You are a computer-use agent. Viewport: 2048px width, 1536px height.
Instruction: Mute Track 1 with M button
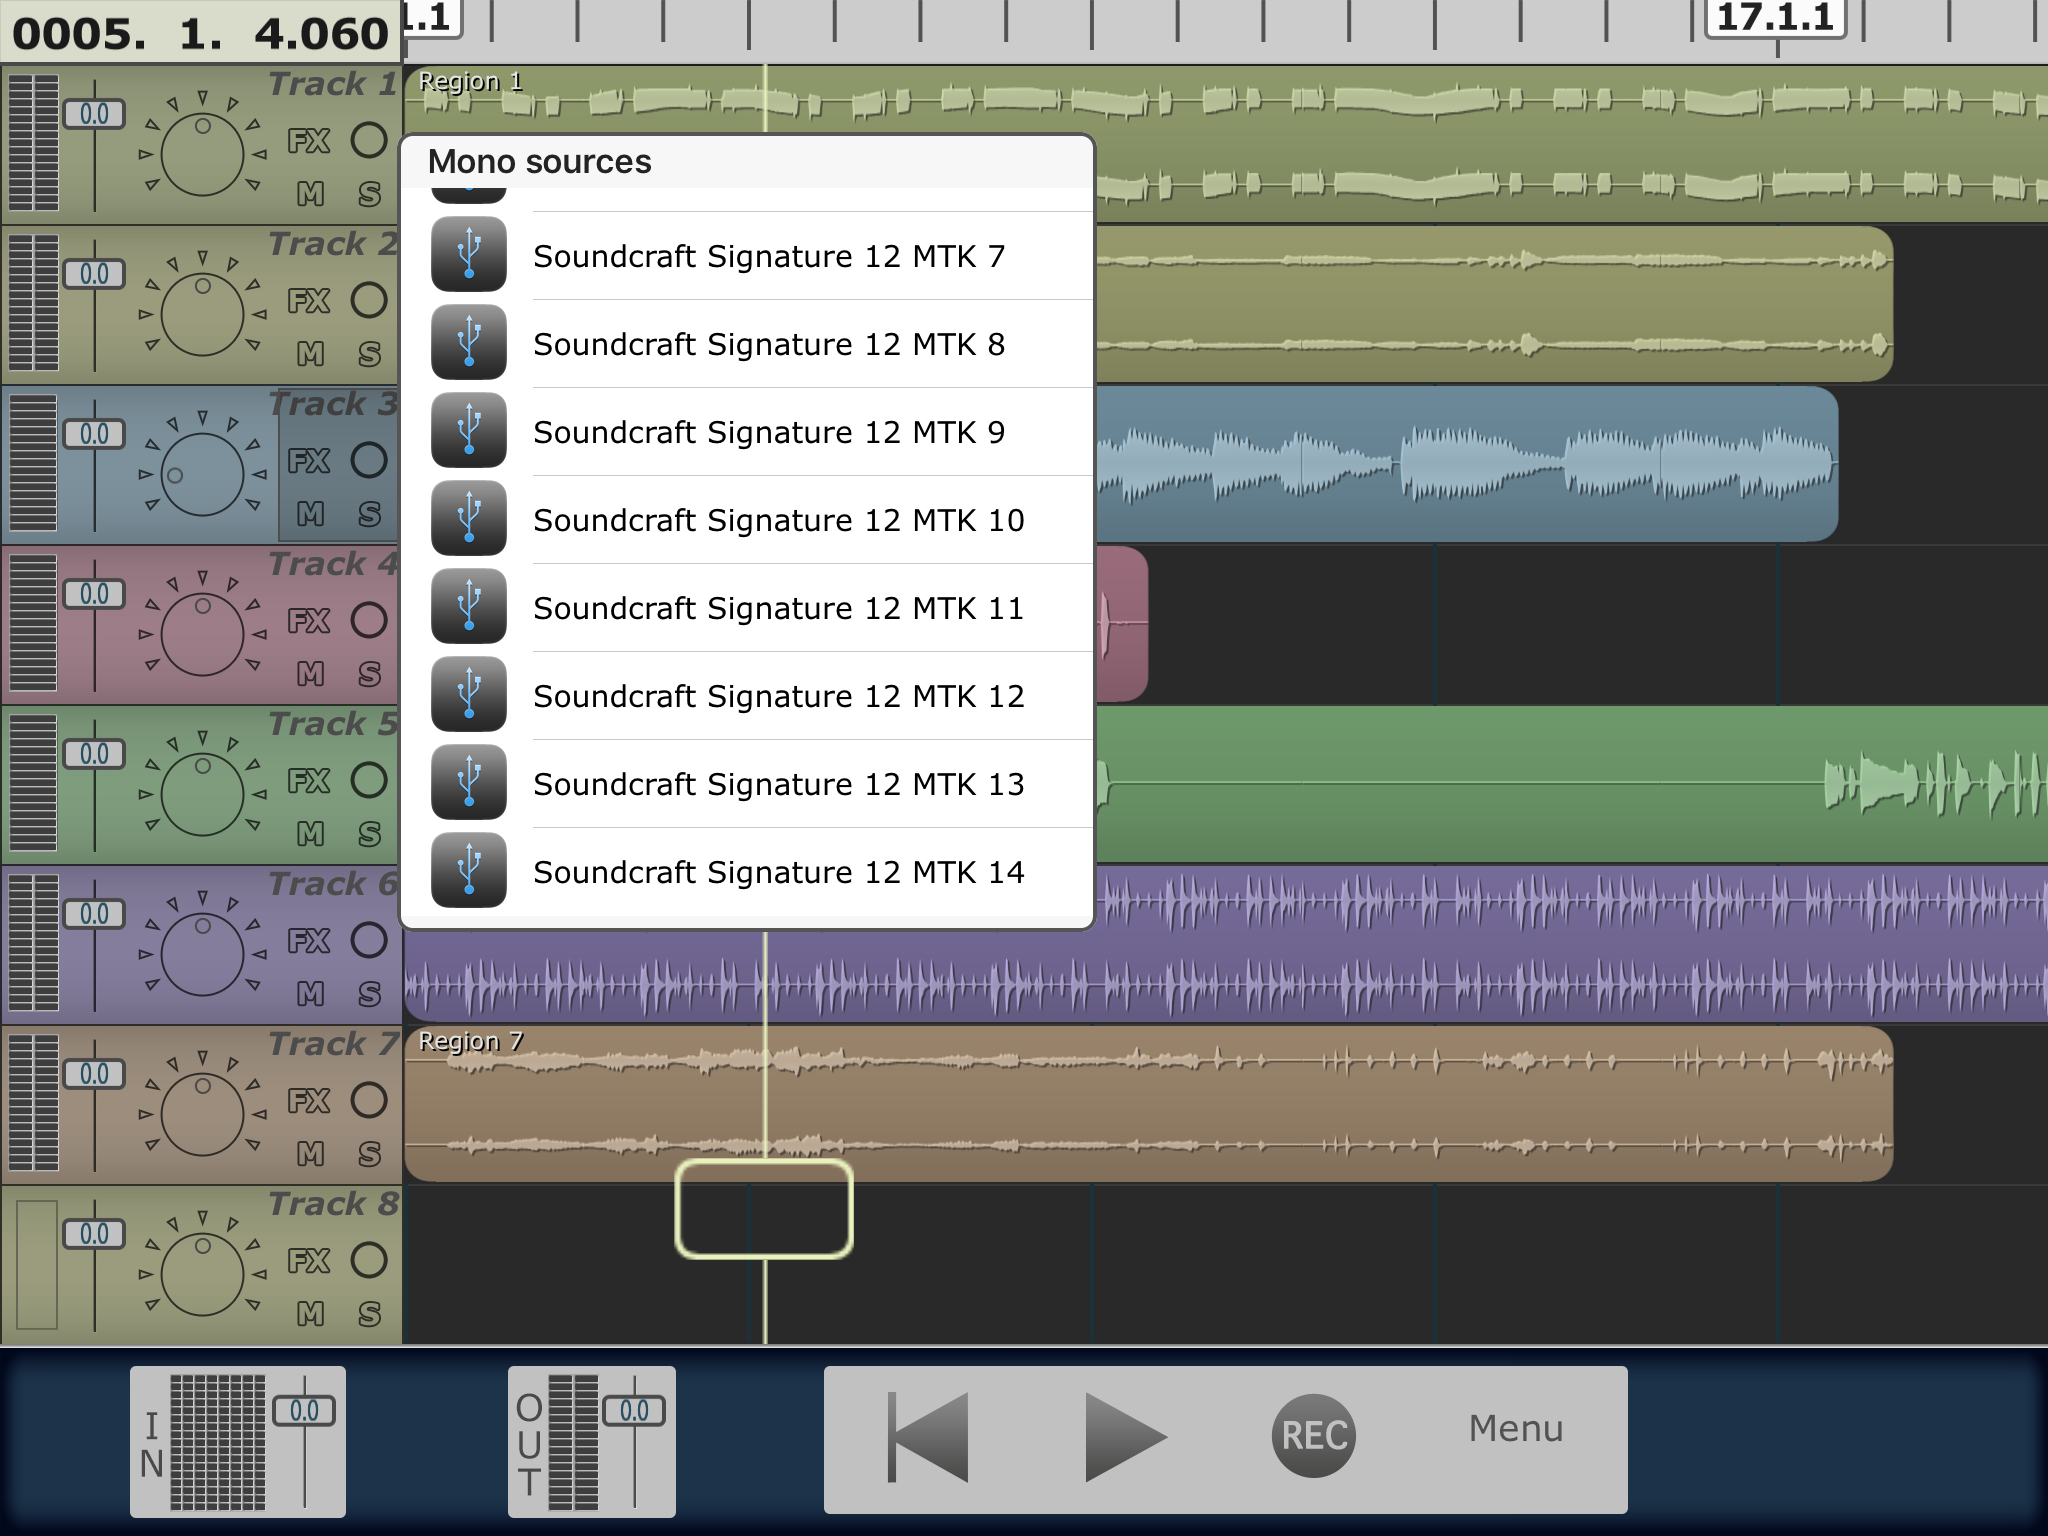pyautogui.click(x=310, y=194)
